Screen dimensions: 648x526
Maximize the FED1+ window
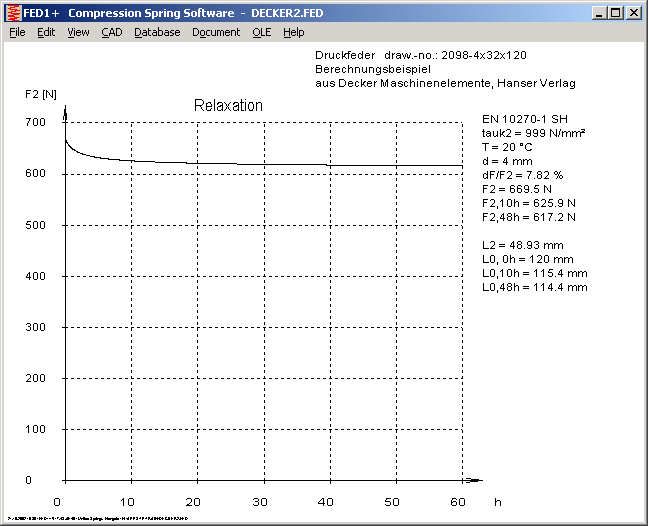(x=615, y=13)
